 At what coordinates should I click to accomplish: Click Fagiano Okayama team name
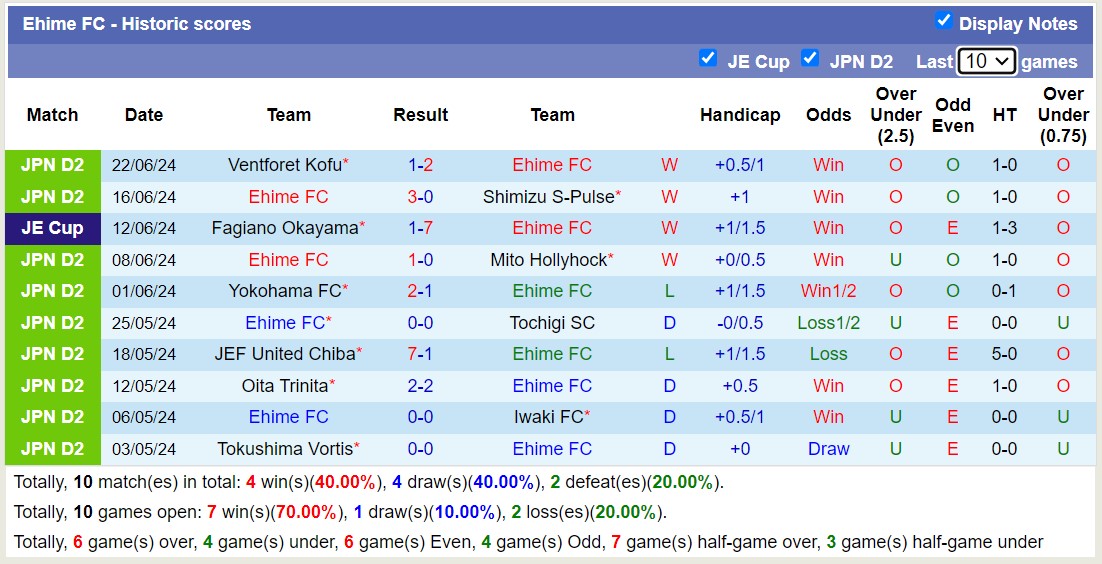click(x=284, y=228)
